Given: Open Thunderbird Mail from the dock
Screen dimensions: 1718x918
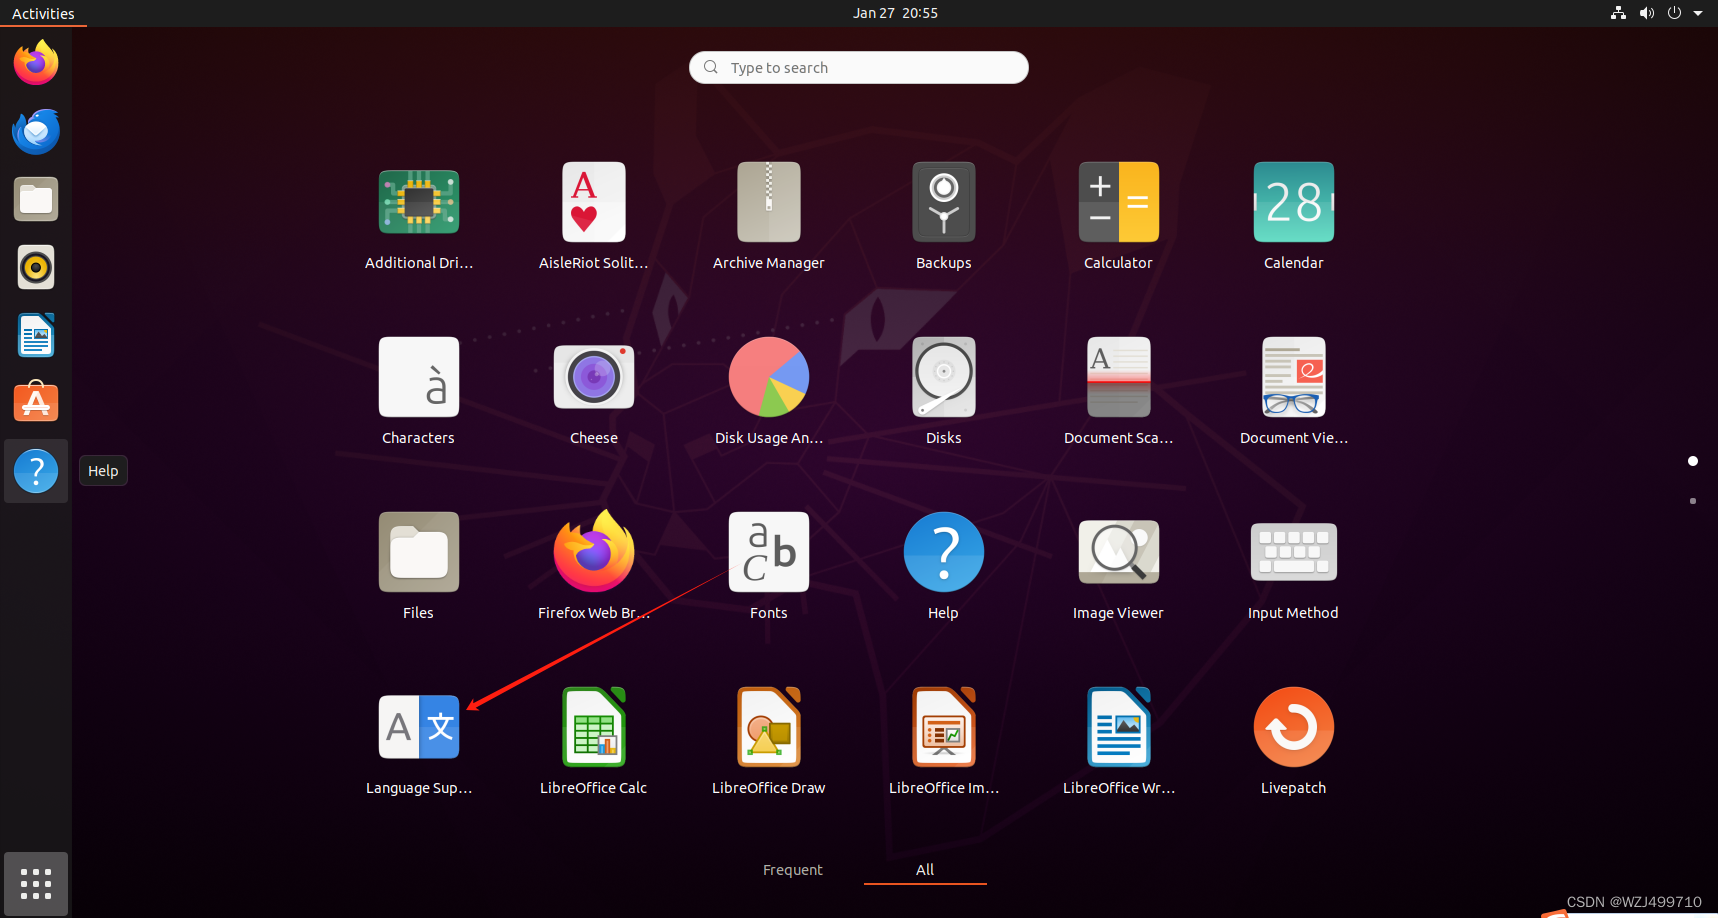Looking at the screenshot, I should [x=36, y=131].
